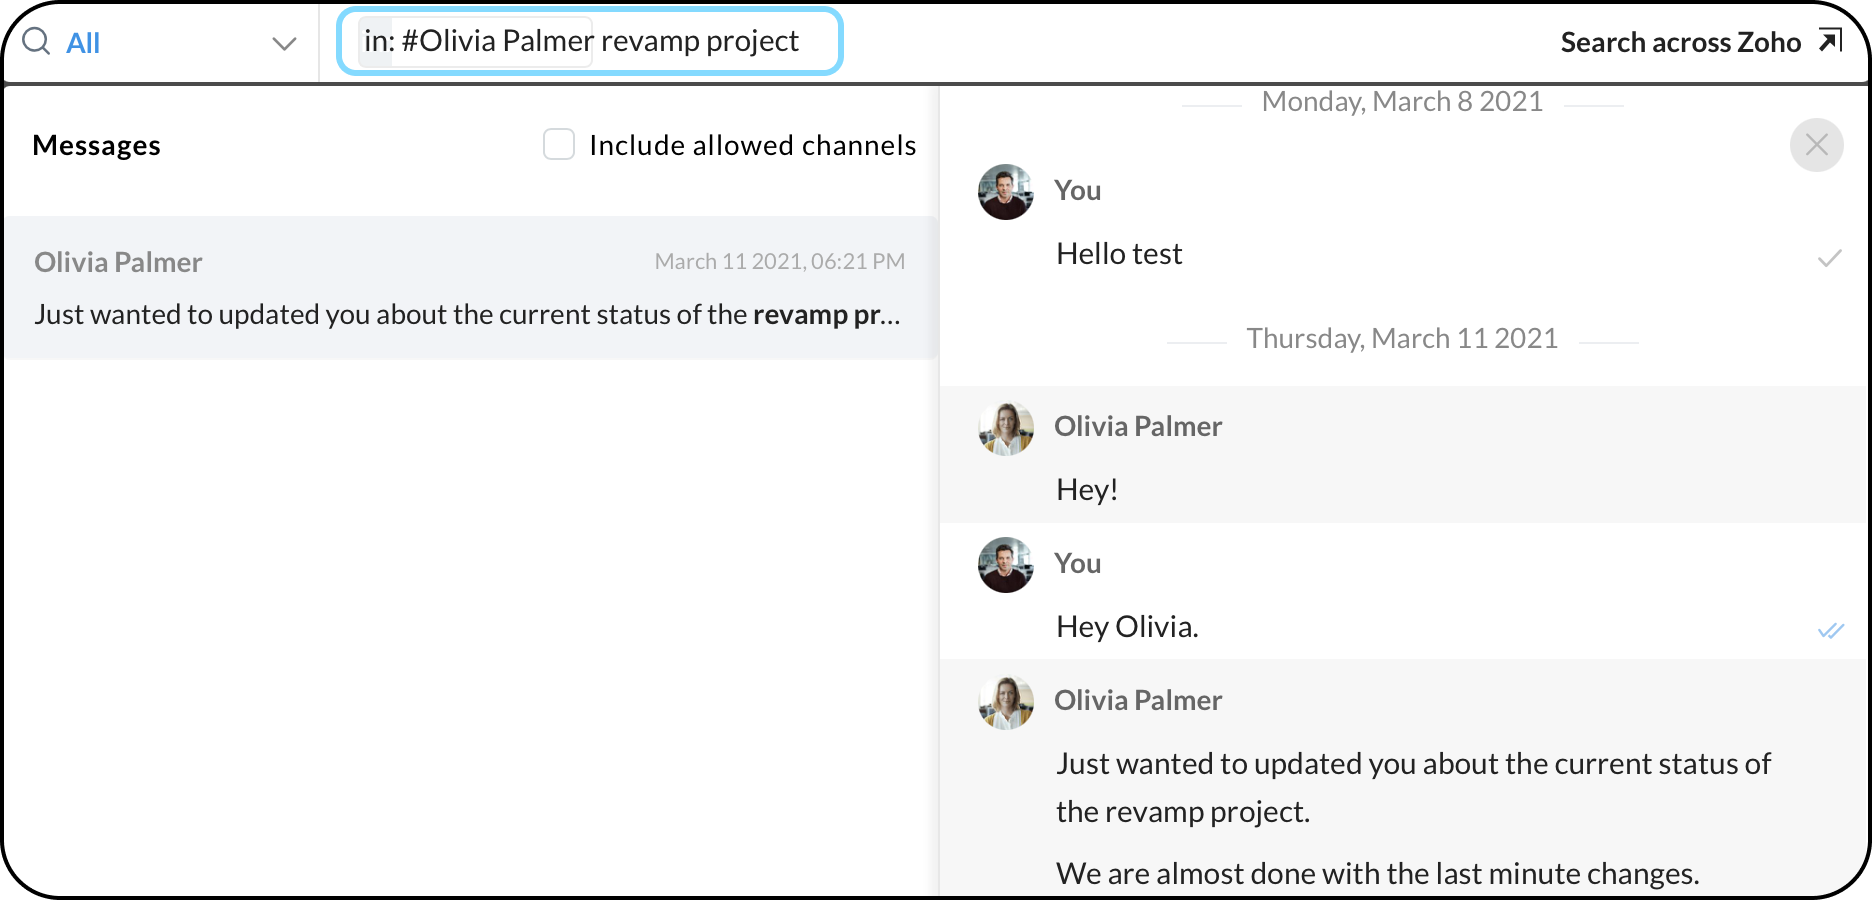Click the Hey Olivia. message text
This screenshot has height=900, width=1872.
[x=1127, y=627]
